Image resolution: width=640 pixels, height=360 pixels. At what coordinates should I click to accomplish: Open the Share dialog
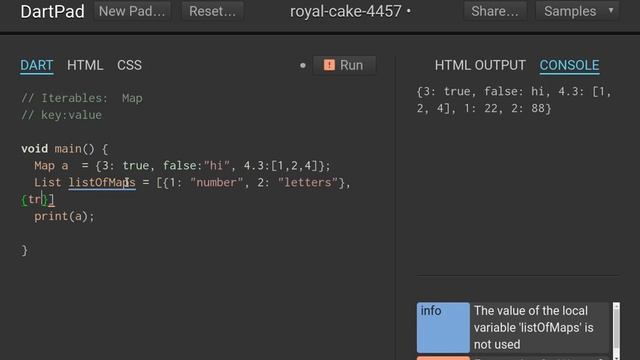[495, 11]
